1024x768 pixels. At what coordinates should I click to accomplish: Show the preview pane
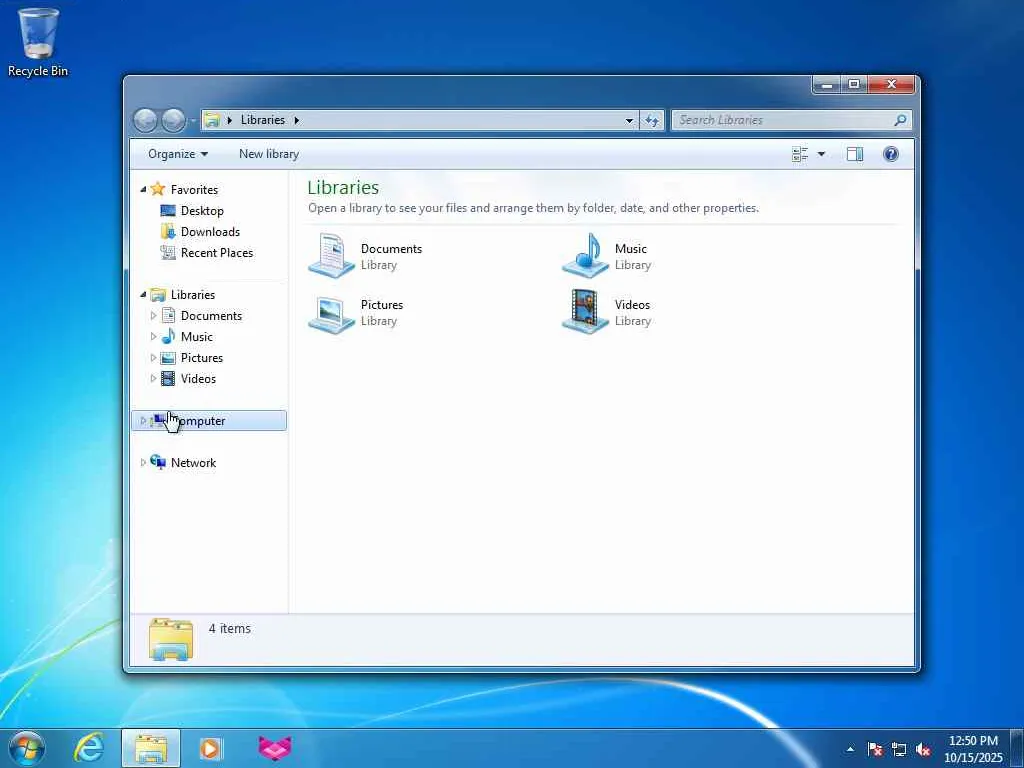click(855, 154)
